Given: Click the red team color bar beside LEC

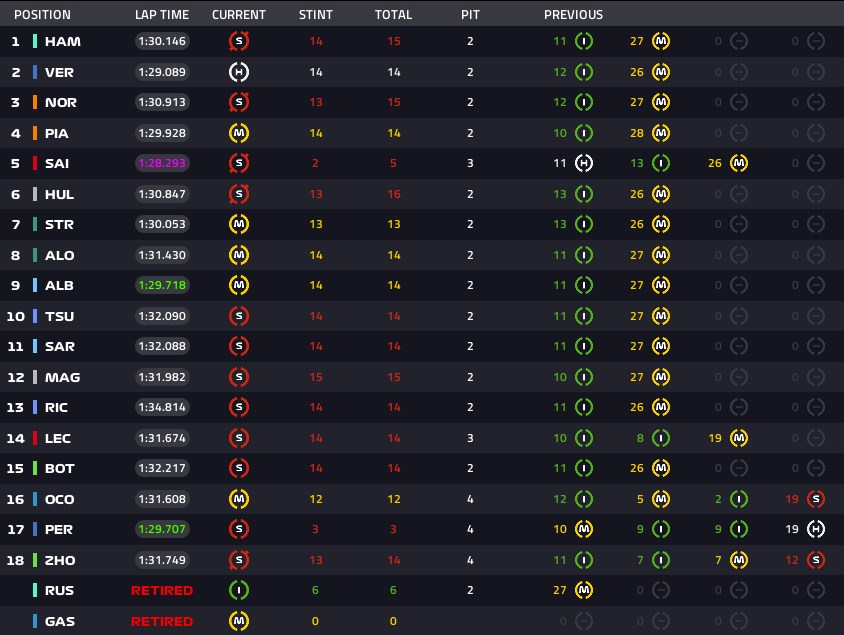Looking at the screenshot, I should click(x=35, y=438).
